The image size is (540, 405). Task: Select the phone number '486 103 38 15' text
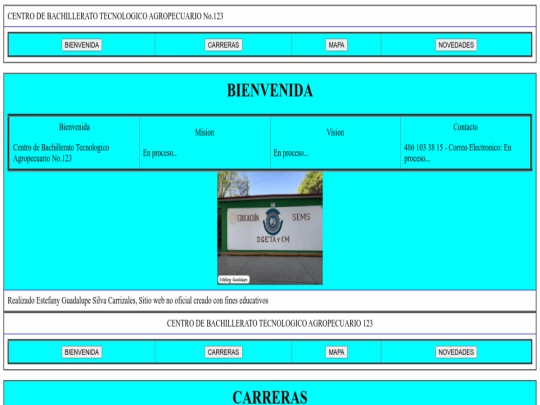pos(423,148)
